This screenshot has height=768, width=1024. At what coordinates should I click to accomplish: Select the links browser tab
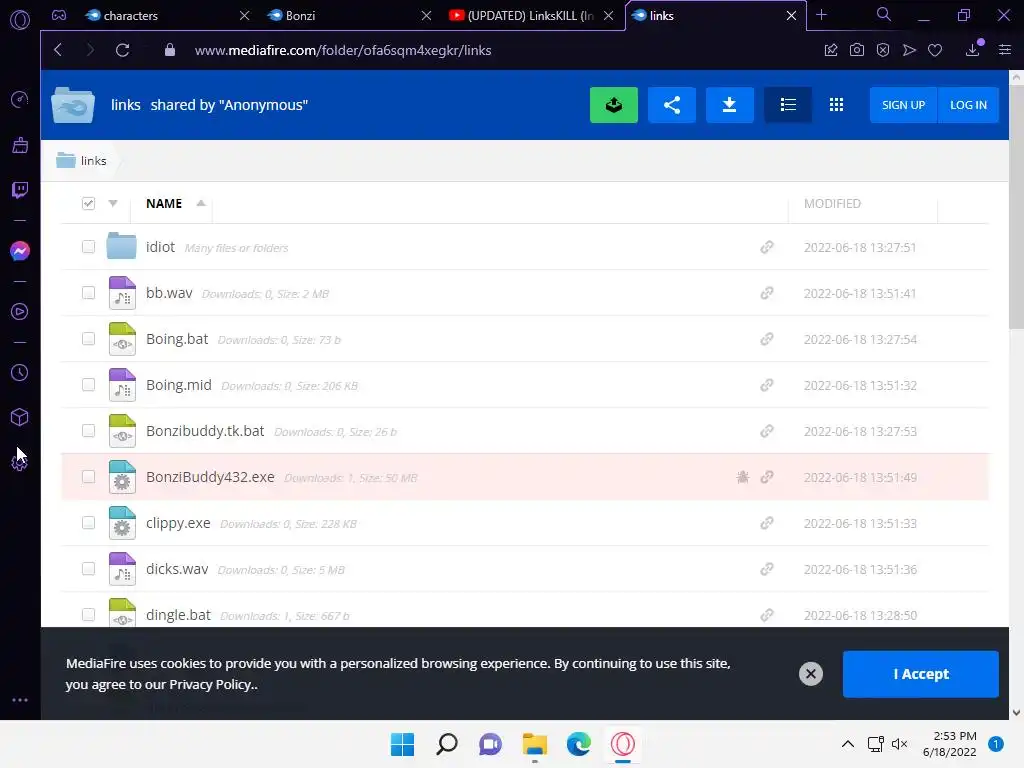716,15
